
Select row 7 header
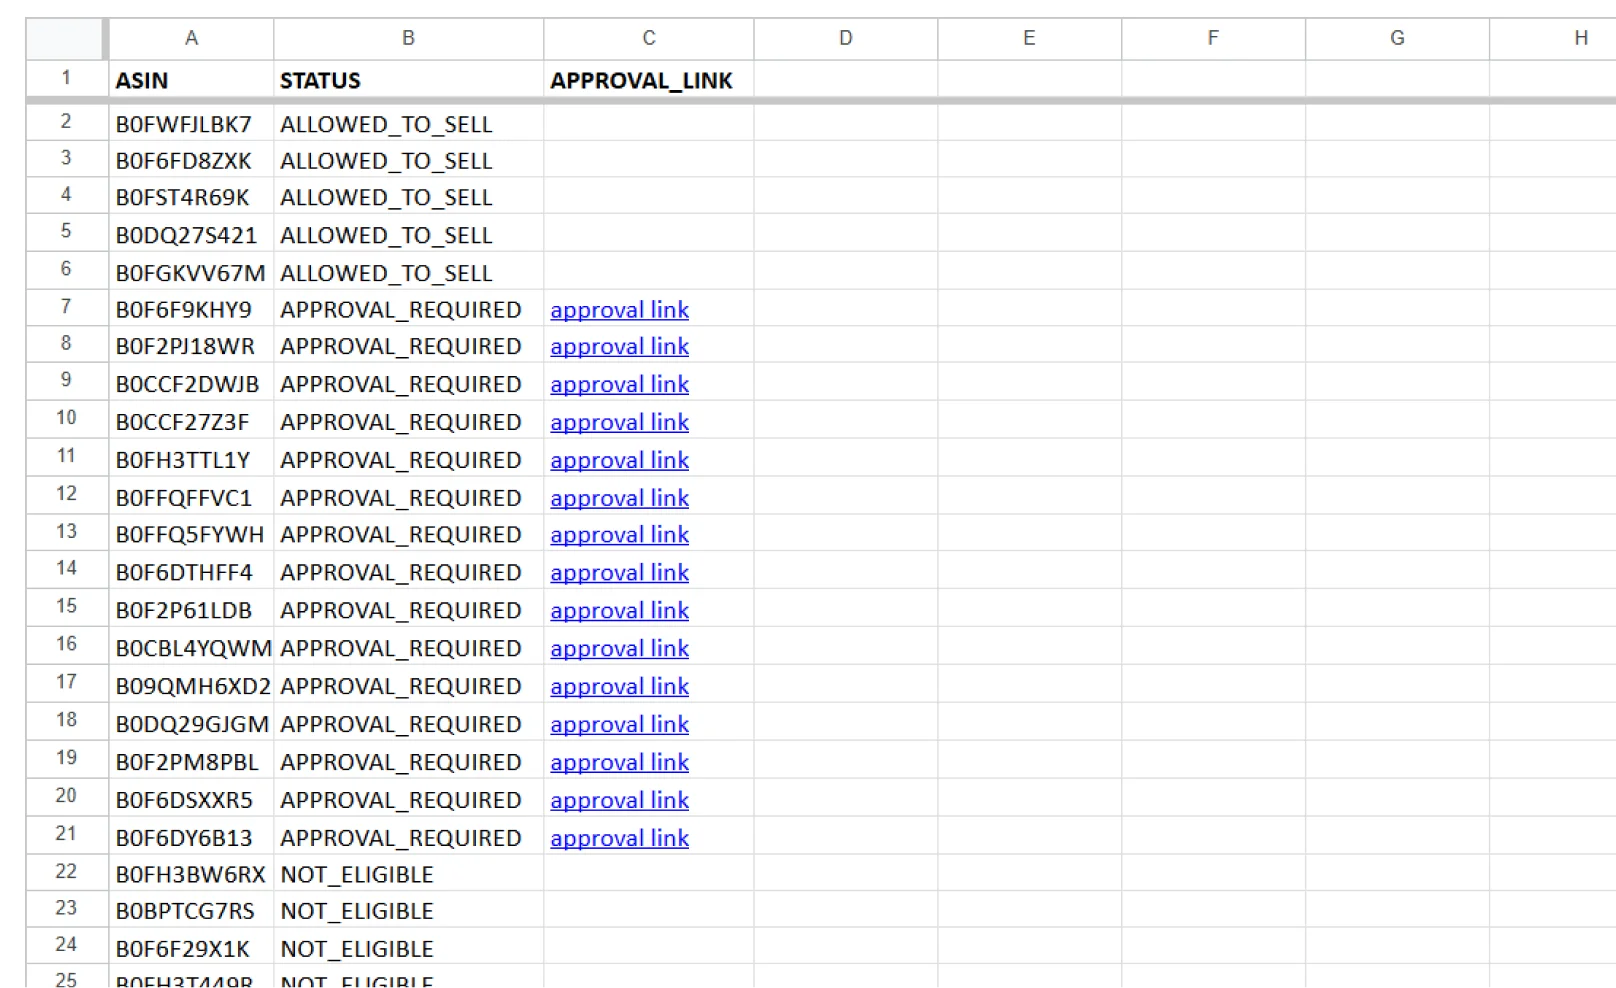(x=66, y=307)
